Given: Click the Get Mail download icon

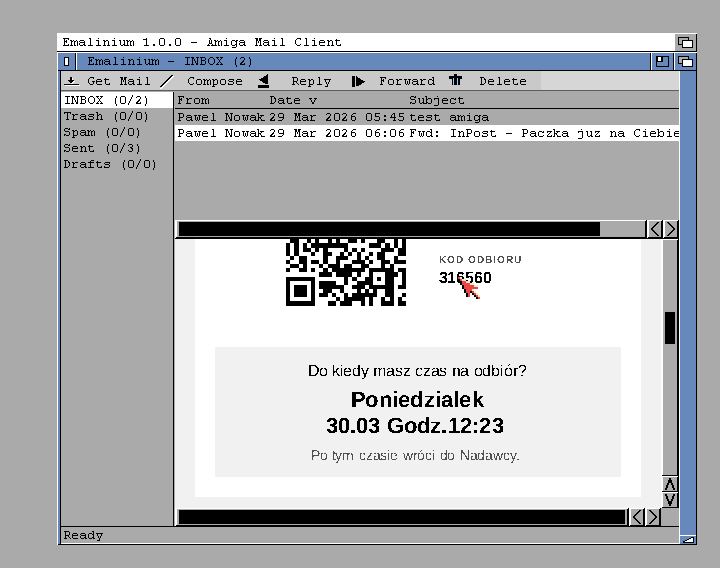Looking at the screenshot, I should 71,81.
